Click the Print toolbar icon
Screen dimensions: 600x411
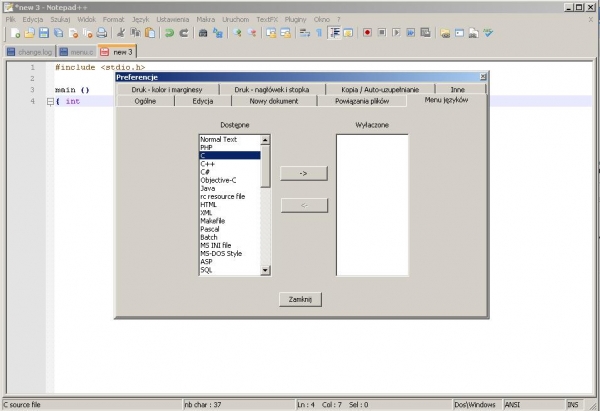[x=102, y=33]
